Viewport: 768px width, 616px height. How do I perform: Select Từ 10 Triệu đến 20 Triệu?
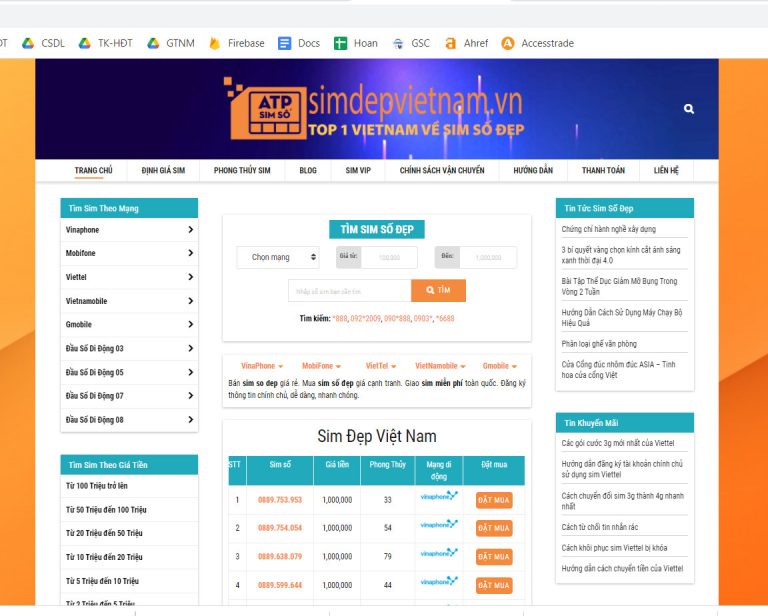[104, 557]
